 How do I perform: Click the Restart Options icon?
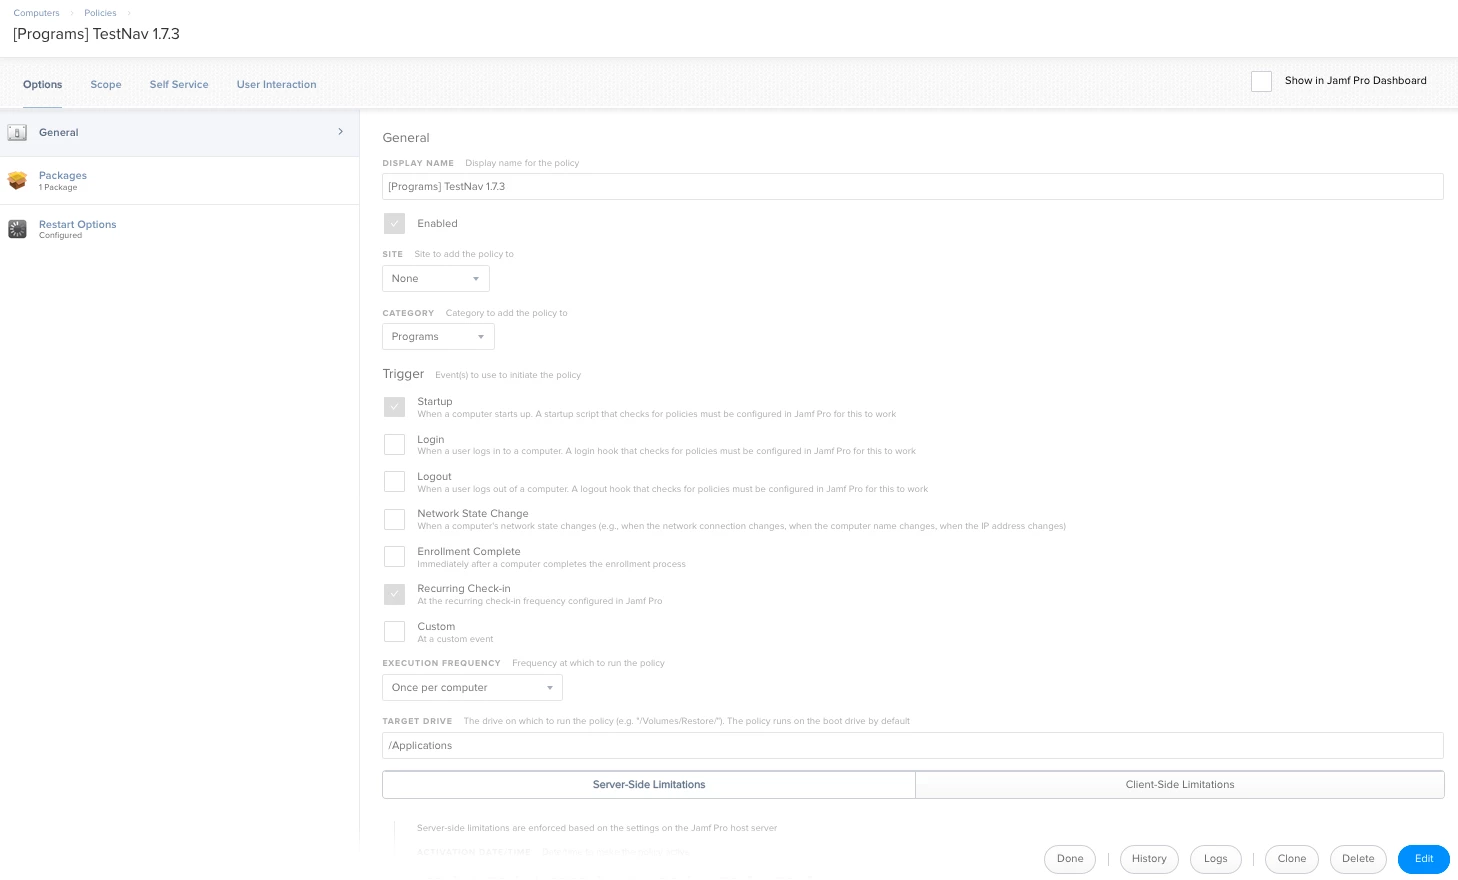(17, 229)
